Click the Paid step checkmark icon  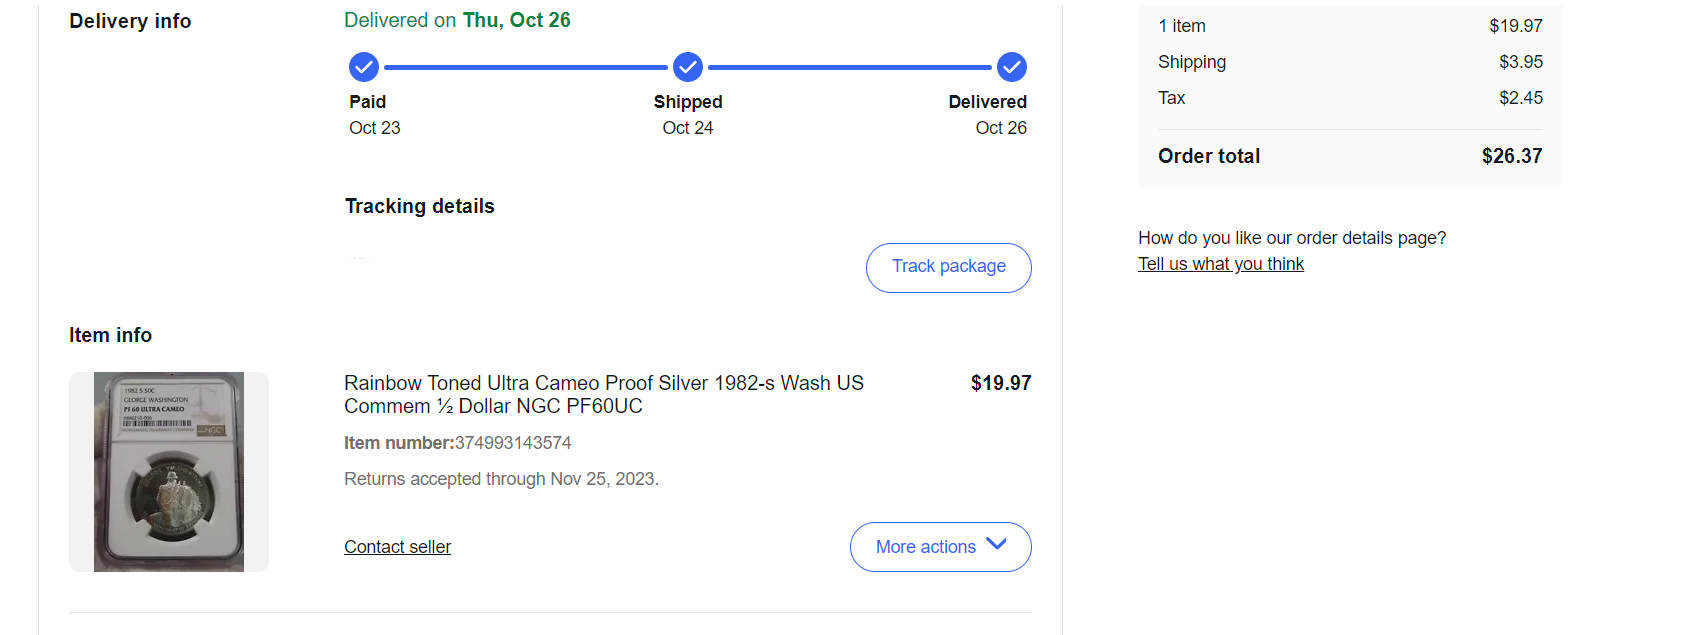pos(364,67)
